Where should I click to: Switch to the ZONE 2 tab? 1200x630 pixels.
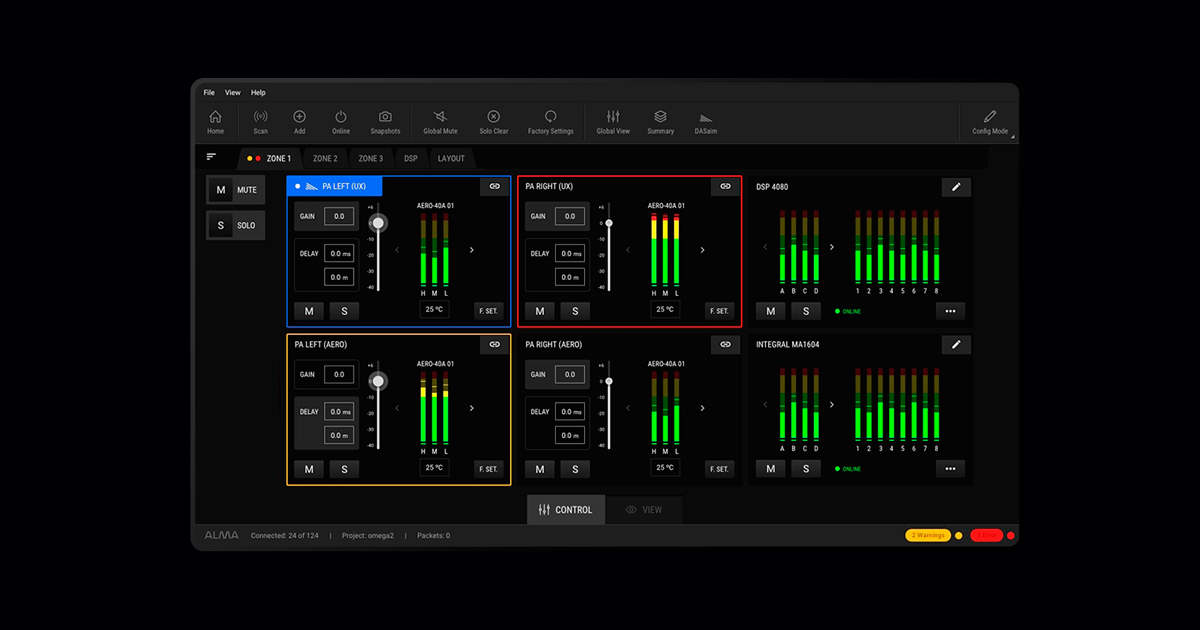[325, 158]
